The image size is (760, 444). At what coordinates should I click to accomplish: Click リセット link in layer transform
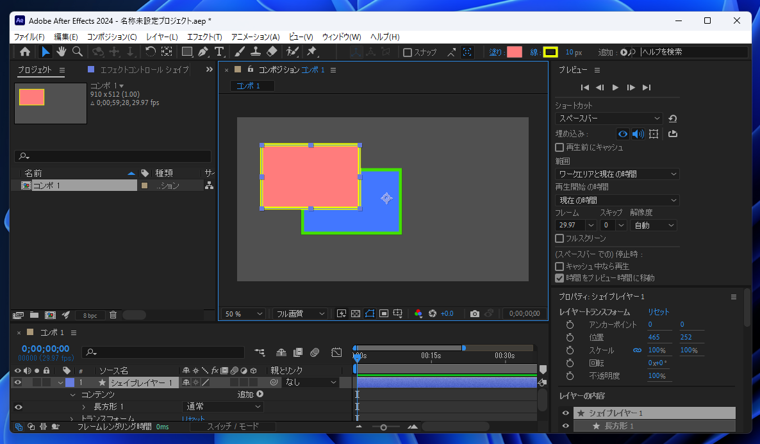click(659, 312)
